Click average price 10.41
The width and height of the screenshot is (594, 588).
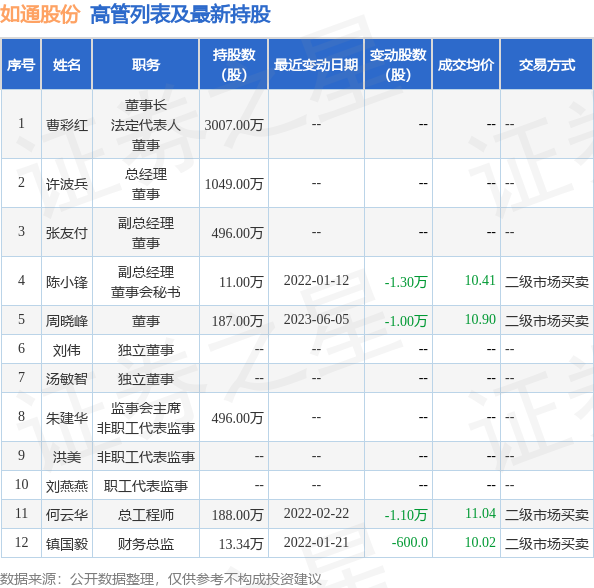(x=480, y=280)
